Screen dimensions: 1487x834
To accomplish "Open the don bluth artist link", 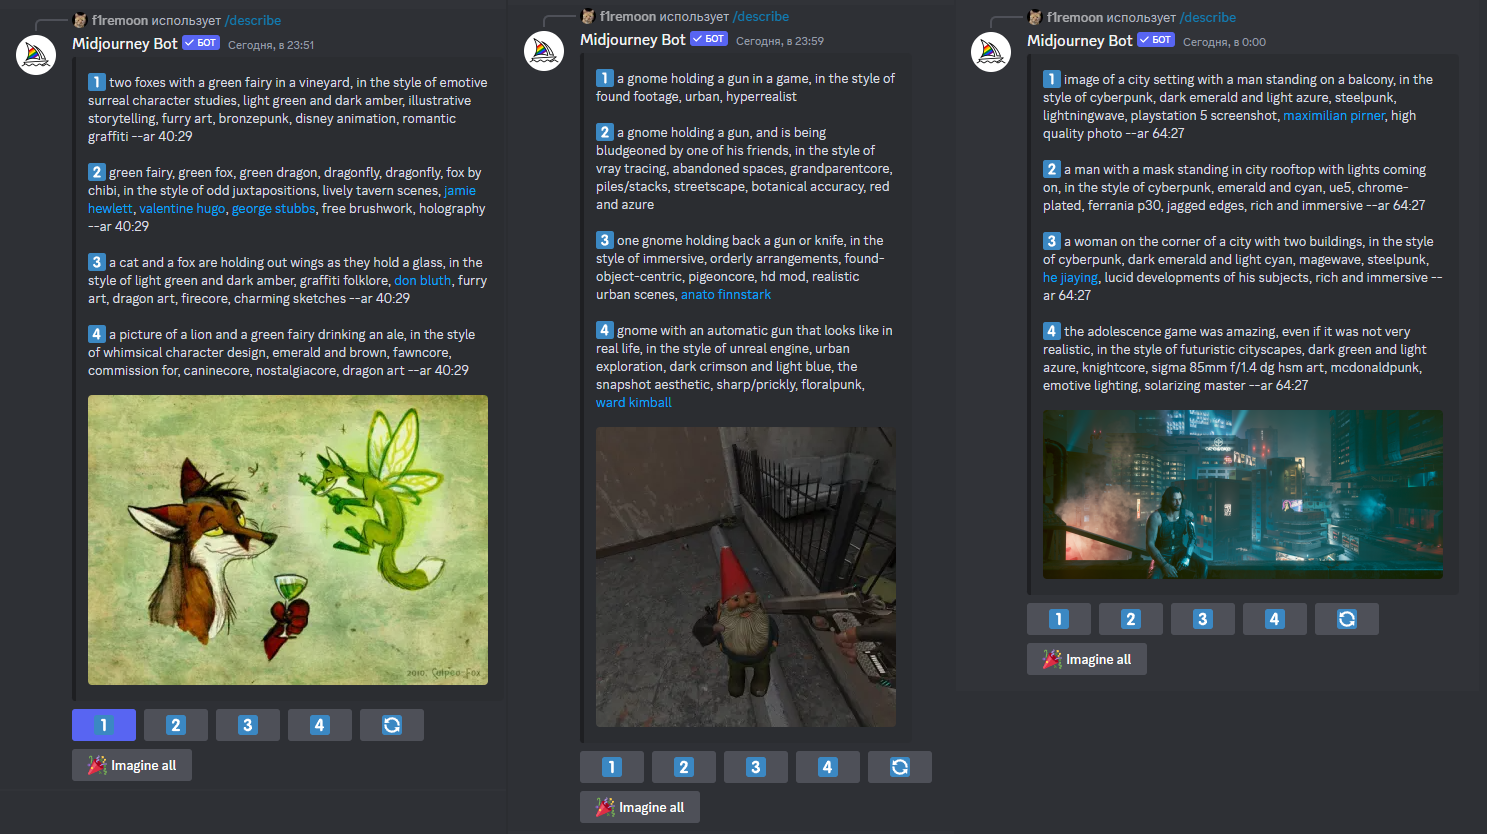I will (422, 281).
